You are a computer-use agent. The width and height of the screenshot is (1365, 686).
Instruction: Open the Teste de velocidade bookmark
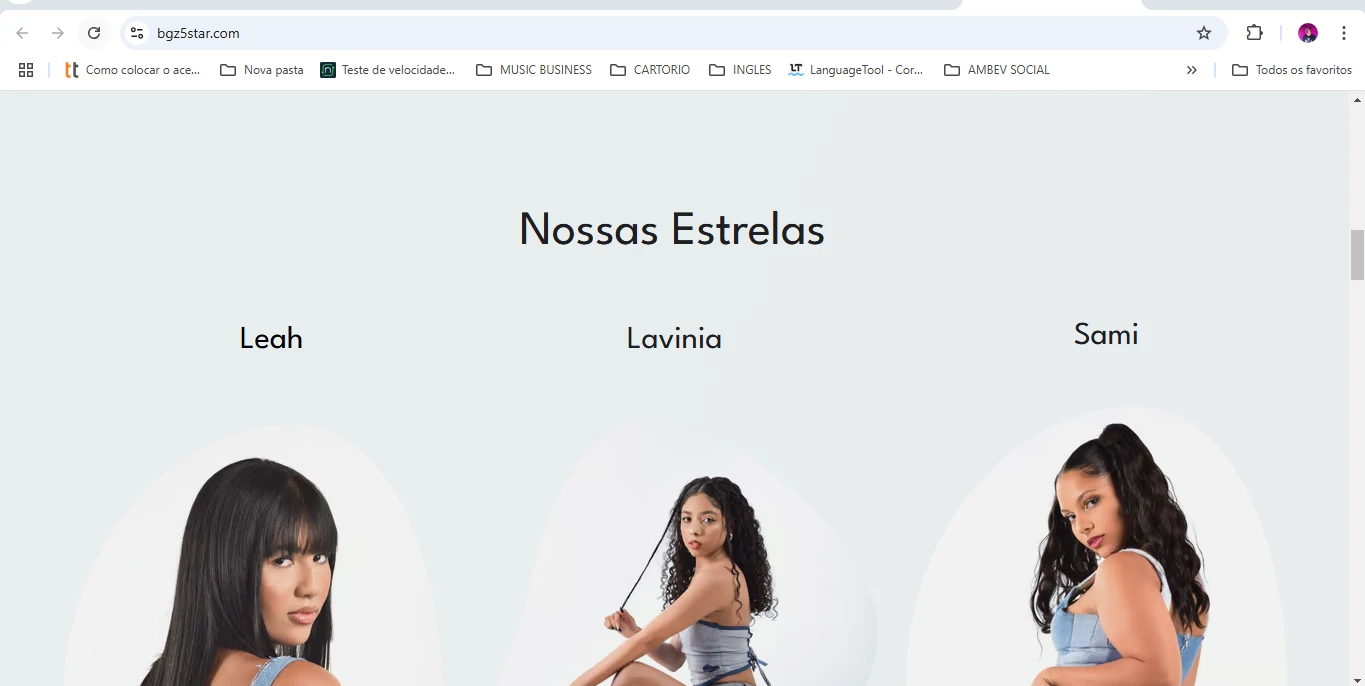point(388,70)
